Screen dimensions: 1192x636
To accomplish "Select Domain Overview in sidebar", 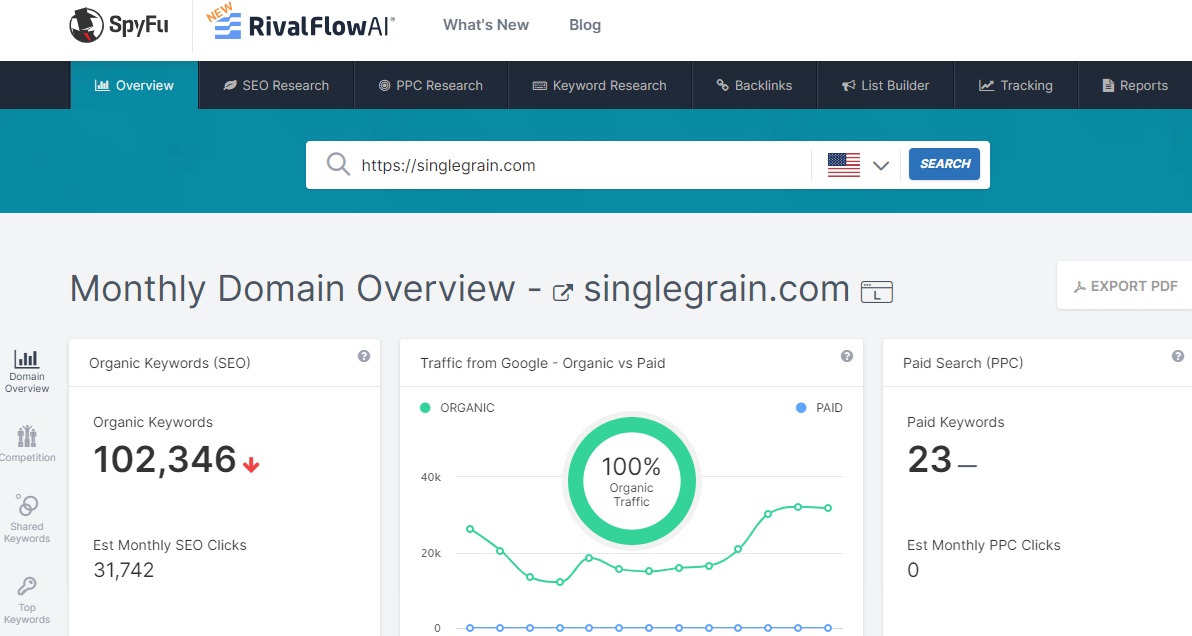I will [x=27, y=372].
